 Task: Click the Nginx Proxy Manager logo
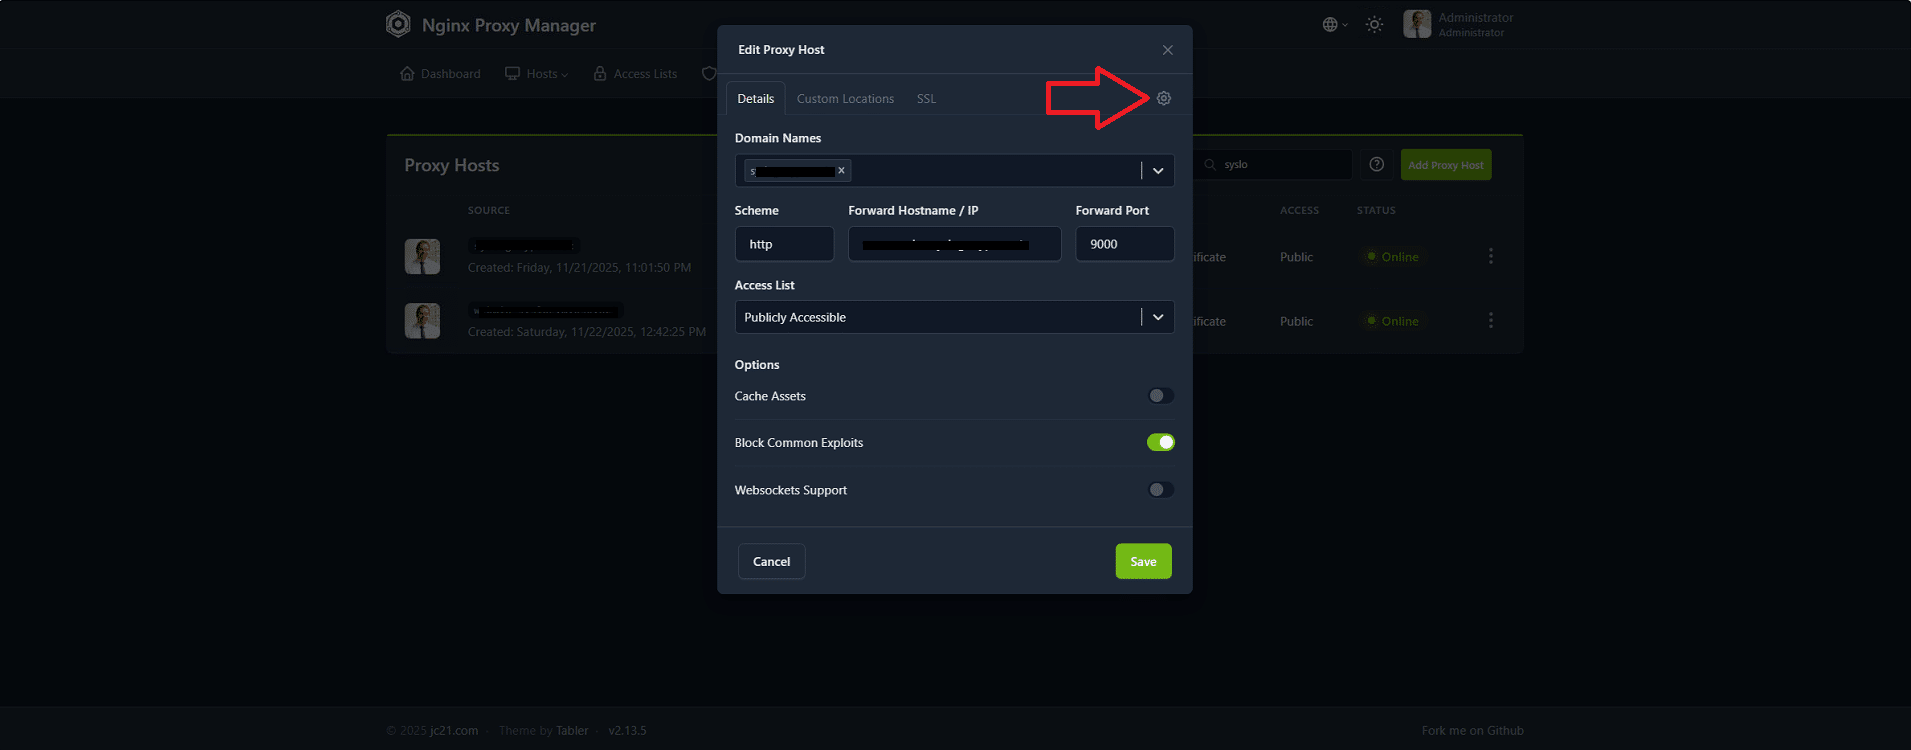point(398,25)
